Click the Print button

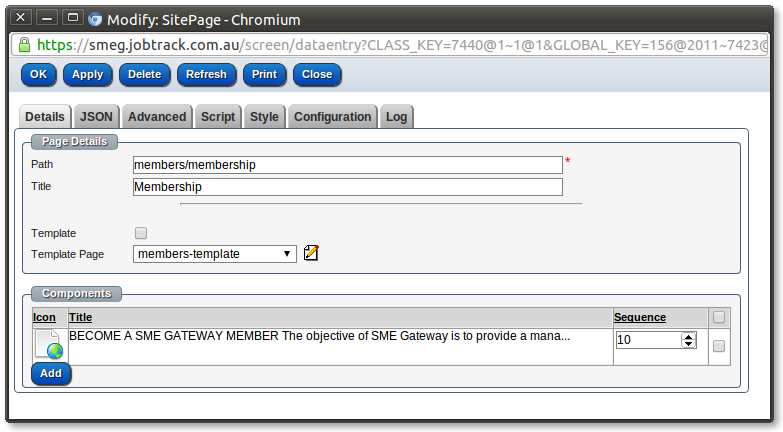(x=264, y=74)
